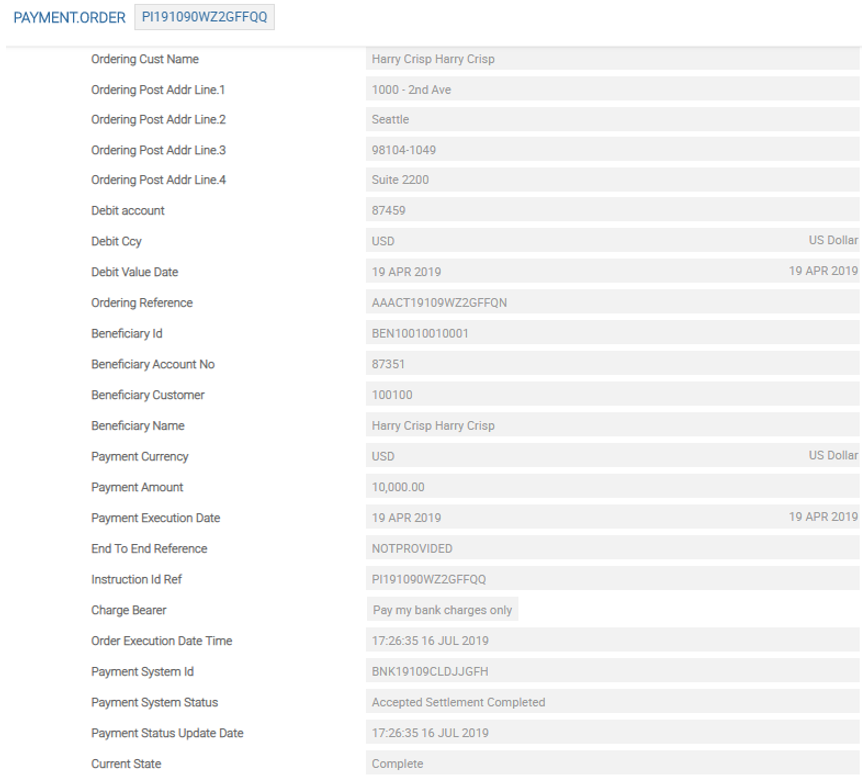The image size is (862, 783).
Task: Select the Payment System Id field
Action: point(612,671)
